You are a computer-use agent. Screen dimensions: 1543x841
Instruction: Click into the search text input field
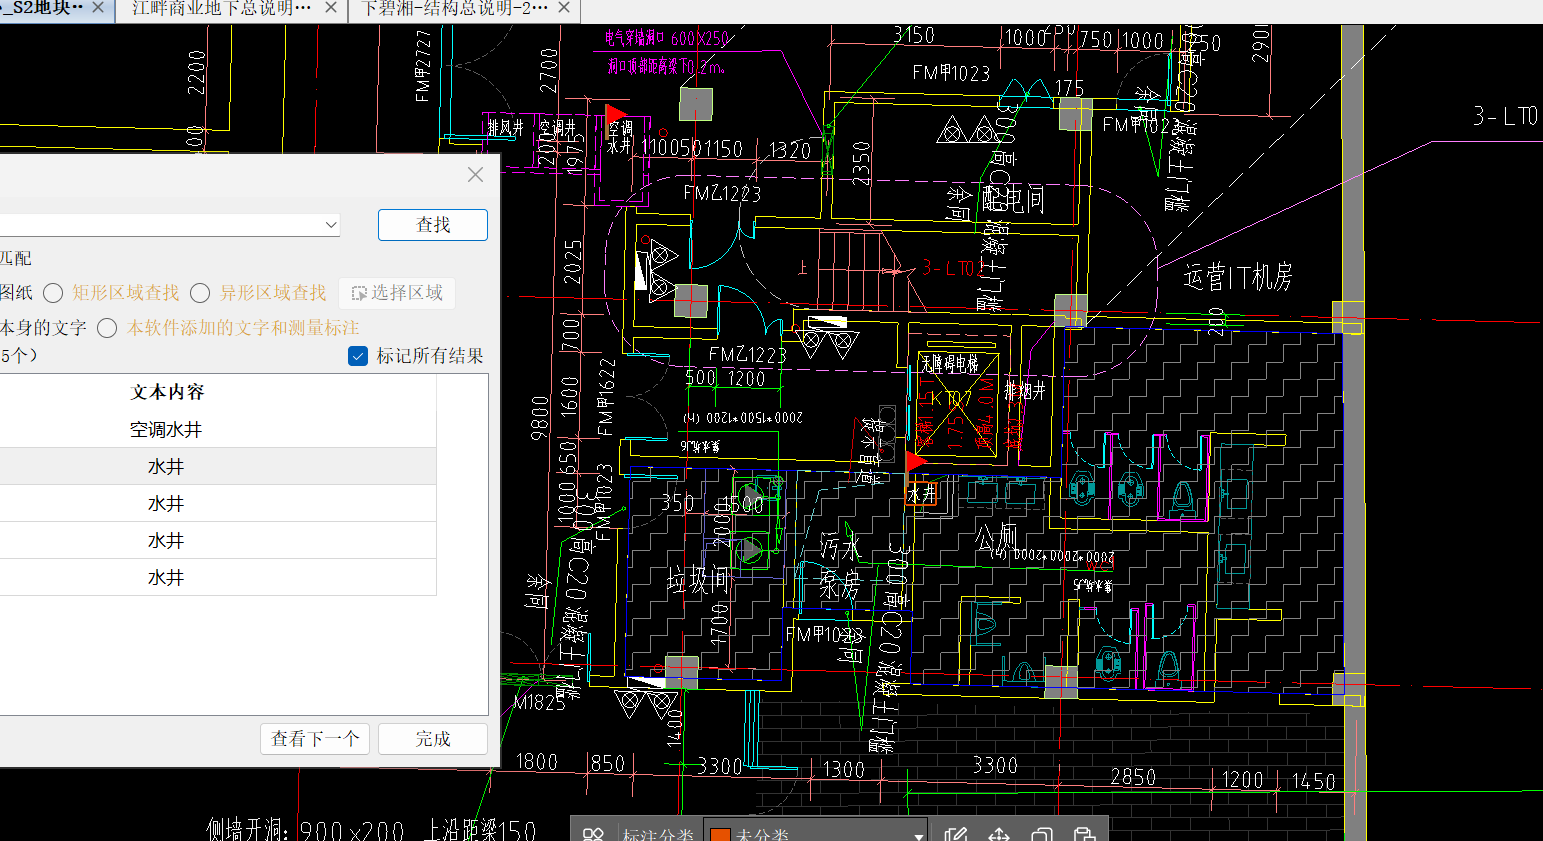point(160,225)
